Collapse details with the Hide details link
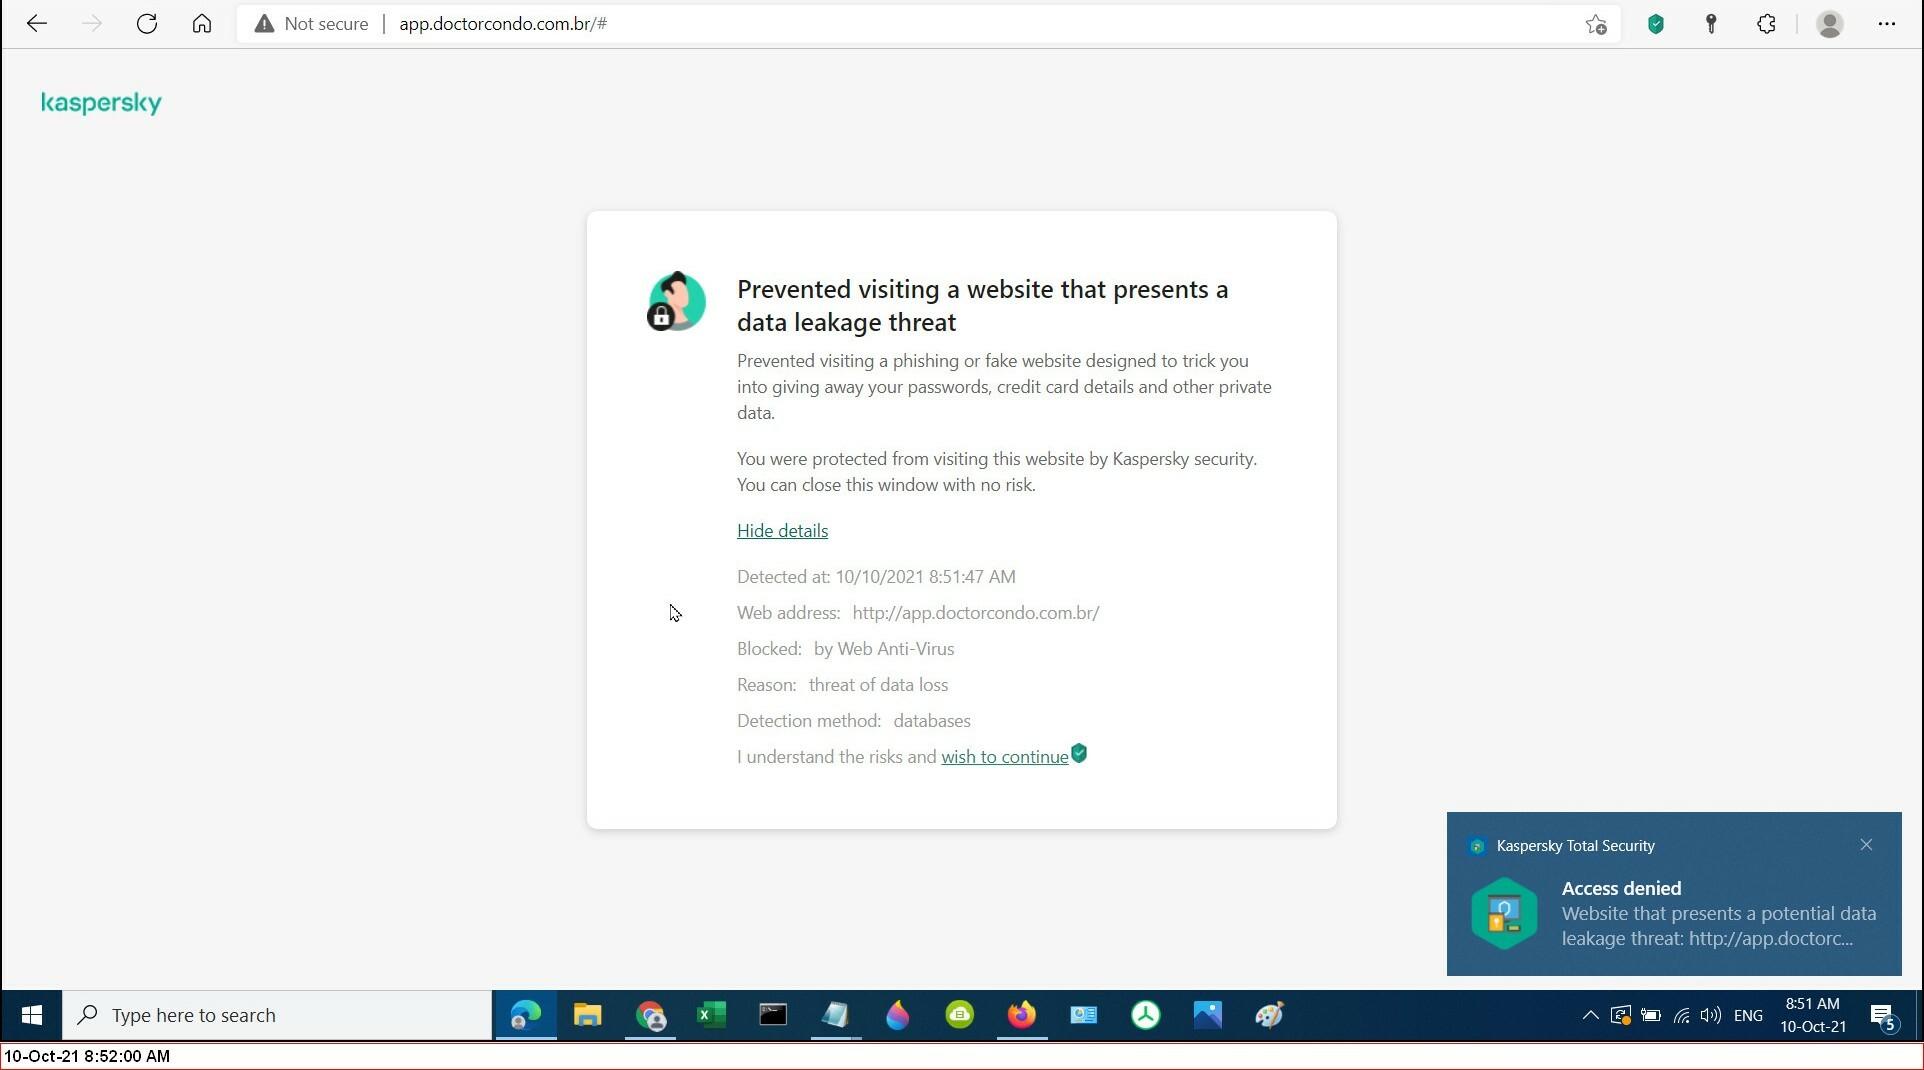Screen dimensions: 1924x1070 point(782,531)
